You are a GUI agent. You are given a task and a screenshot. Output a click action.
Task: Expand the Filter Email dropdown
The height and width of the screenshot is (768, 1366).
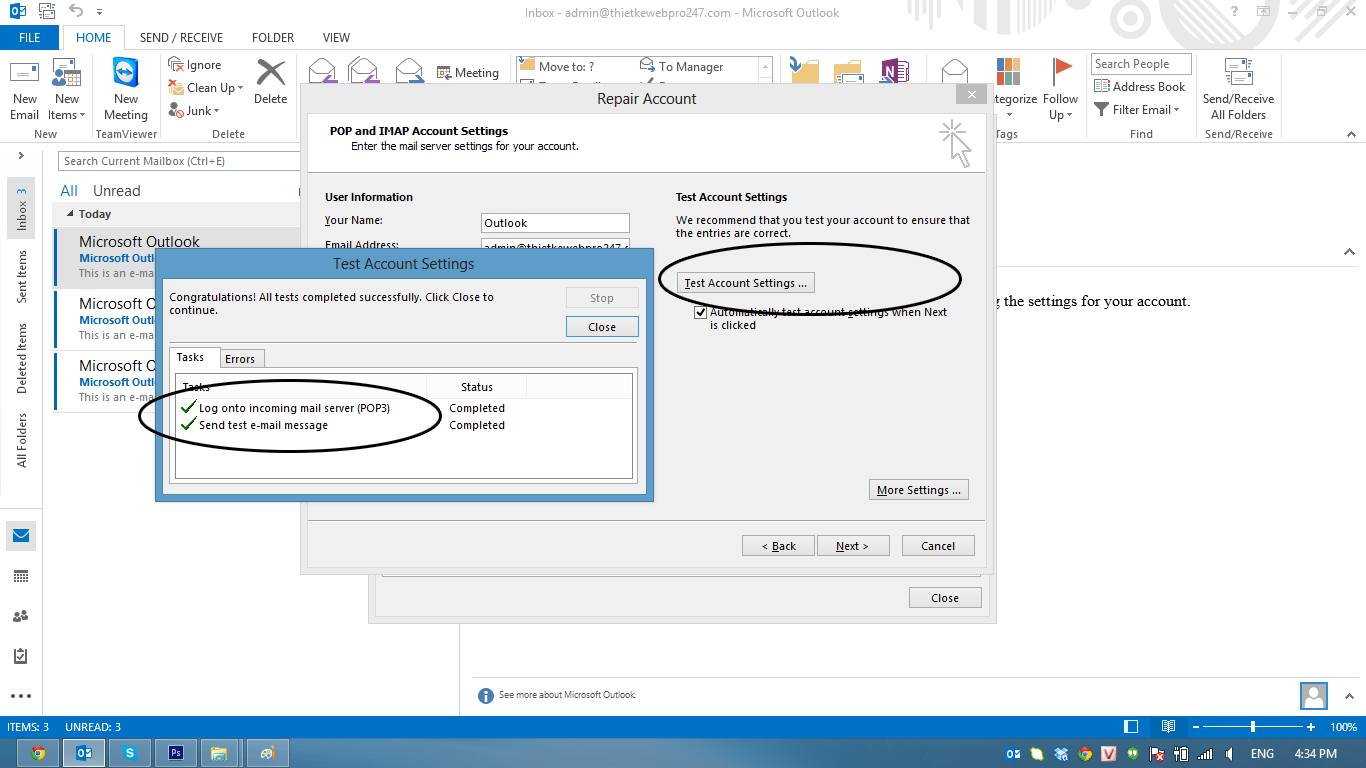(x=1137, y=110)
